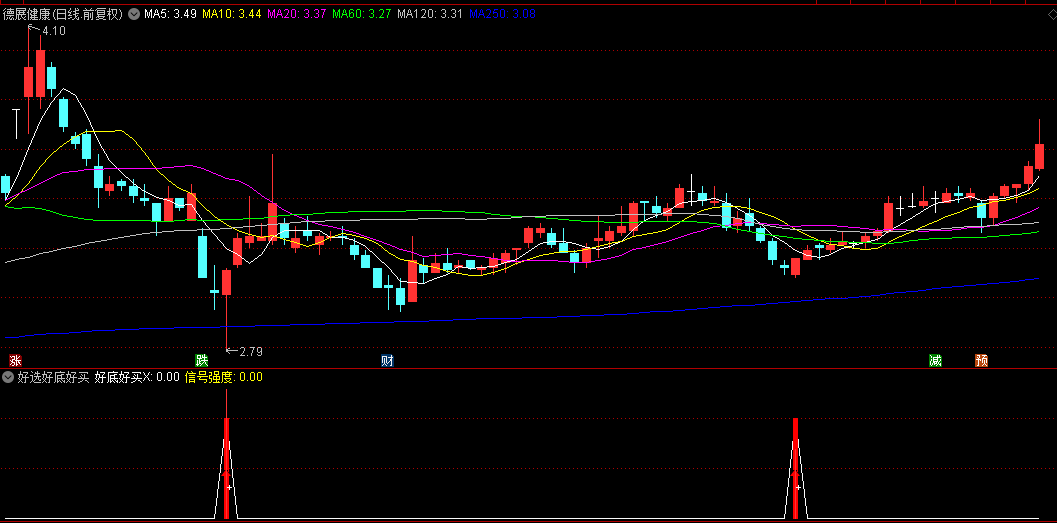Select the green MA60: 3.27 label
1057x523 pixels.
pyautogui.click(x=363, y=13)
